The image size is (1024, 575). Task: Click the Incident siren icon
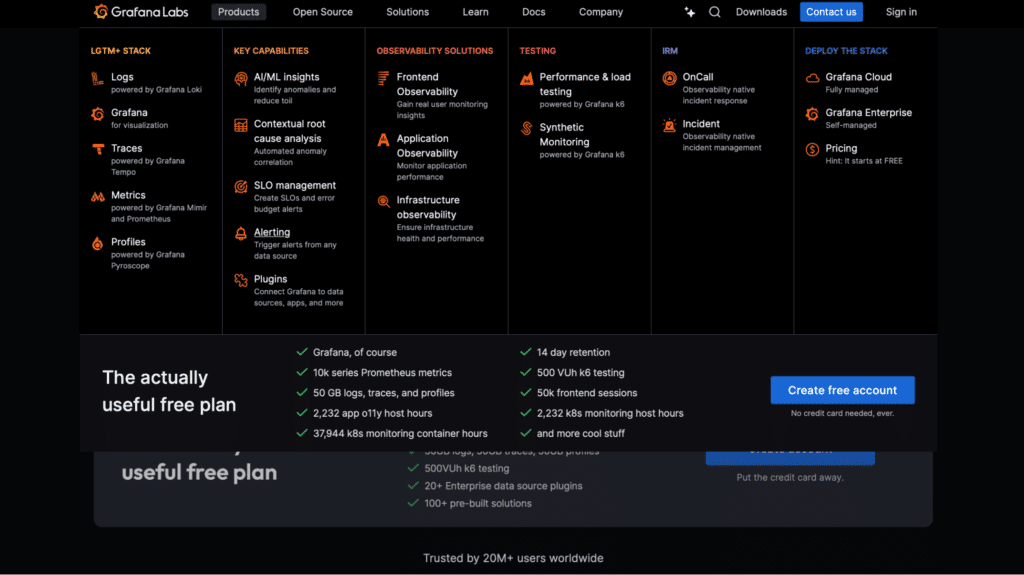tap(669, 125)
